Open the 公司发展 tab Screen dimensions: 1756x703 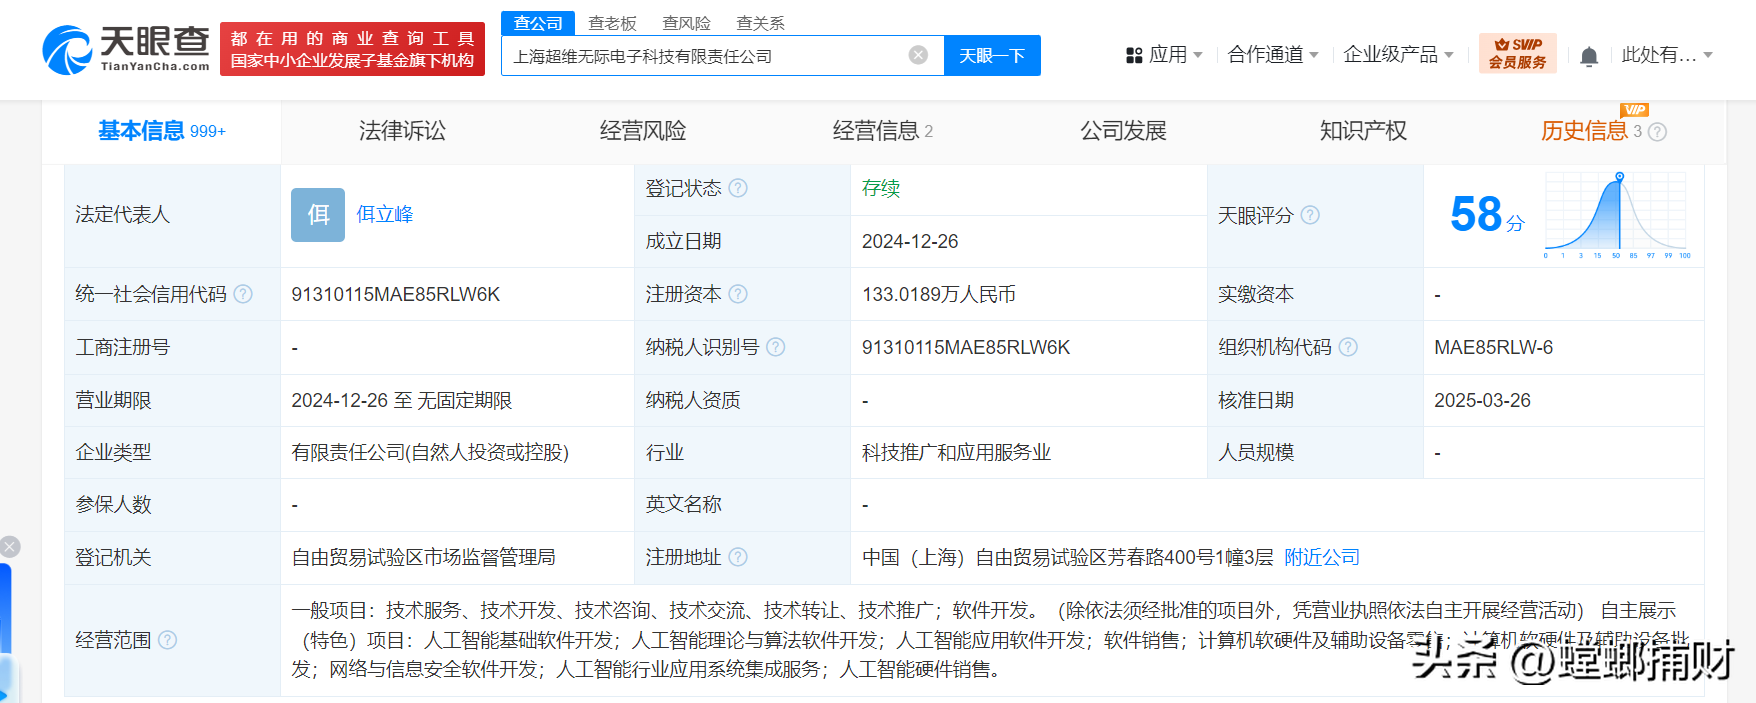[1123, 131]
